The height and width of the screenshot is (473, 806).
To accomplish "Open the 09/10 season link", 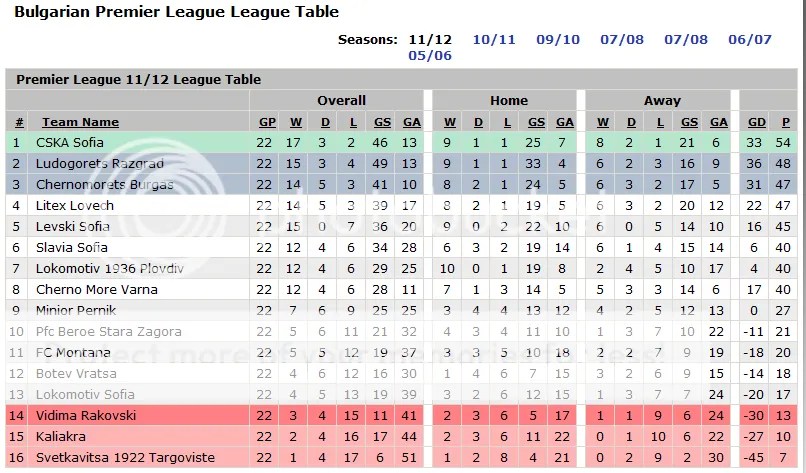I will 558,40.
